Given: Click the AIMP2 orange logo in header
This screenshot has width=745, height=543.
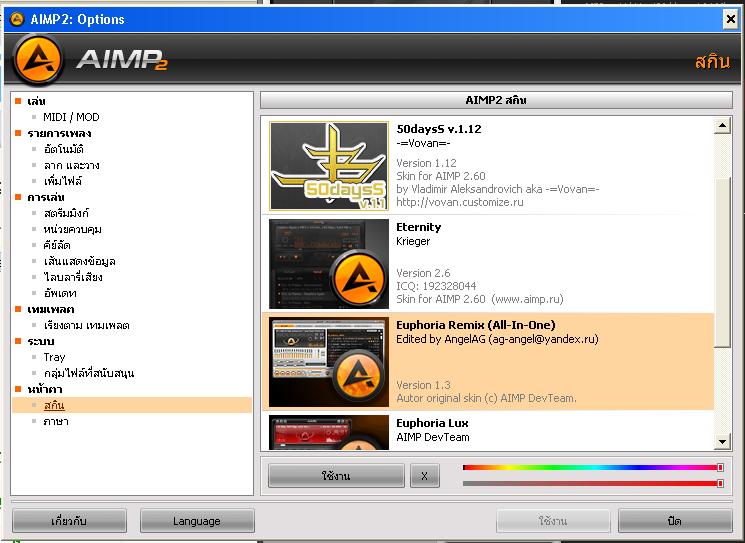Looking at the screenshot, I should pos(38,60).
